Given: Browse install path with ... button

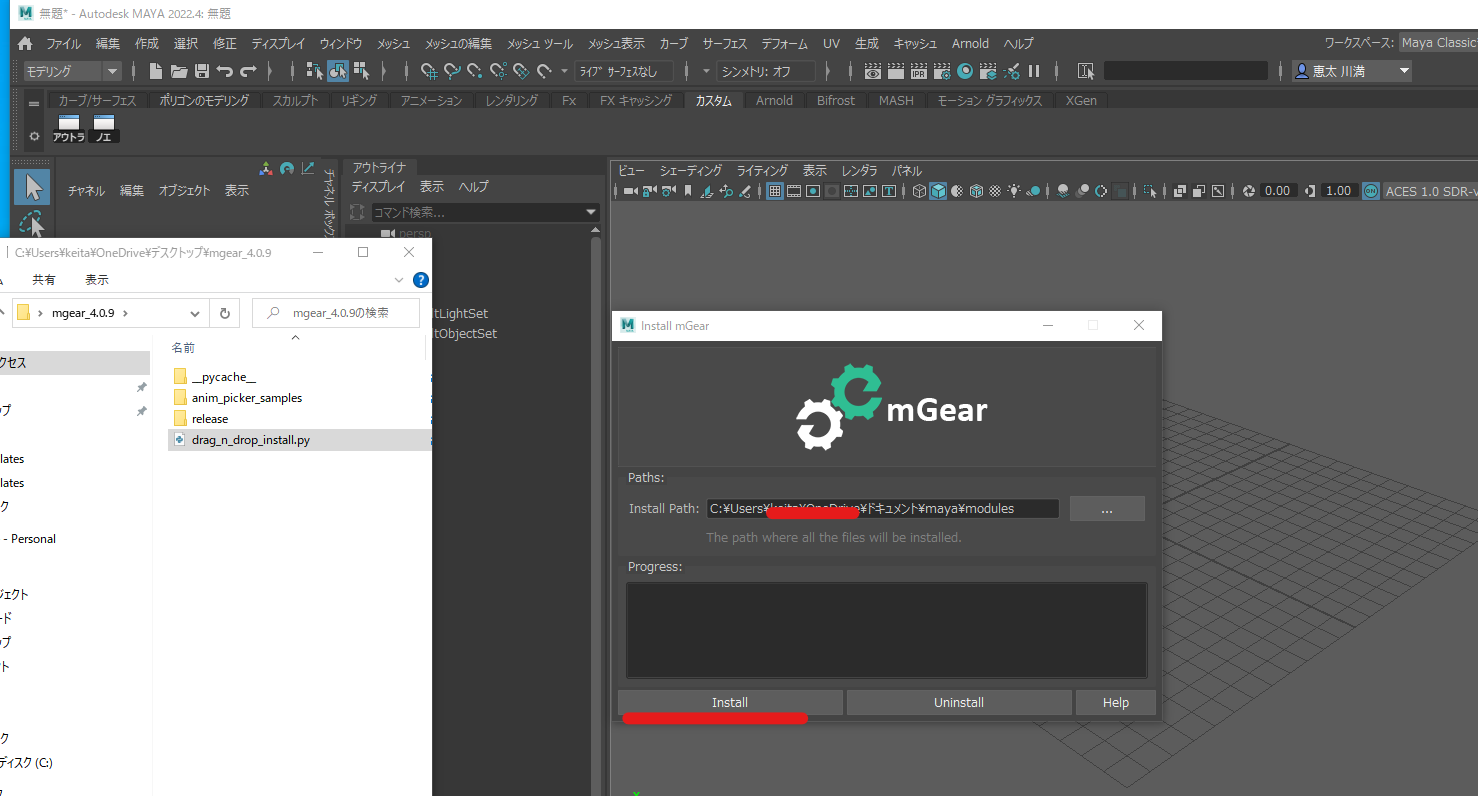Looking at the screenshot, I should point(1107,509).
